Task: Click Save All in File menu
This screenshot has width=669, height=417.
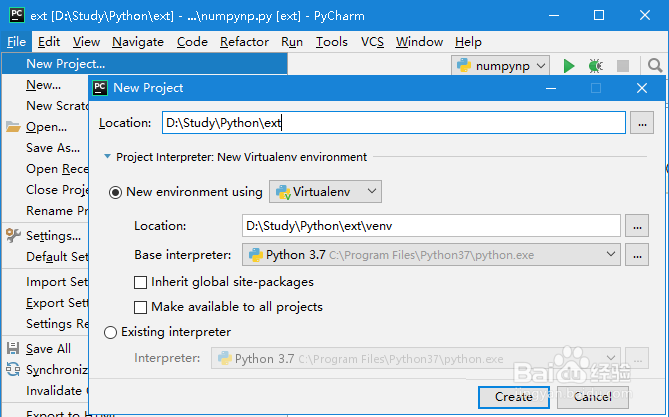Action: pyautogui.click(x=48, y=349)
